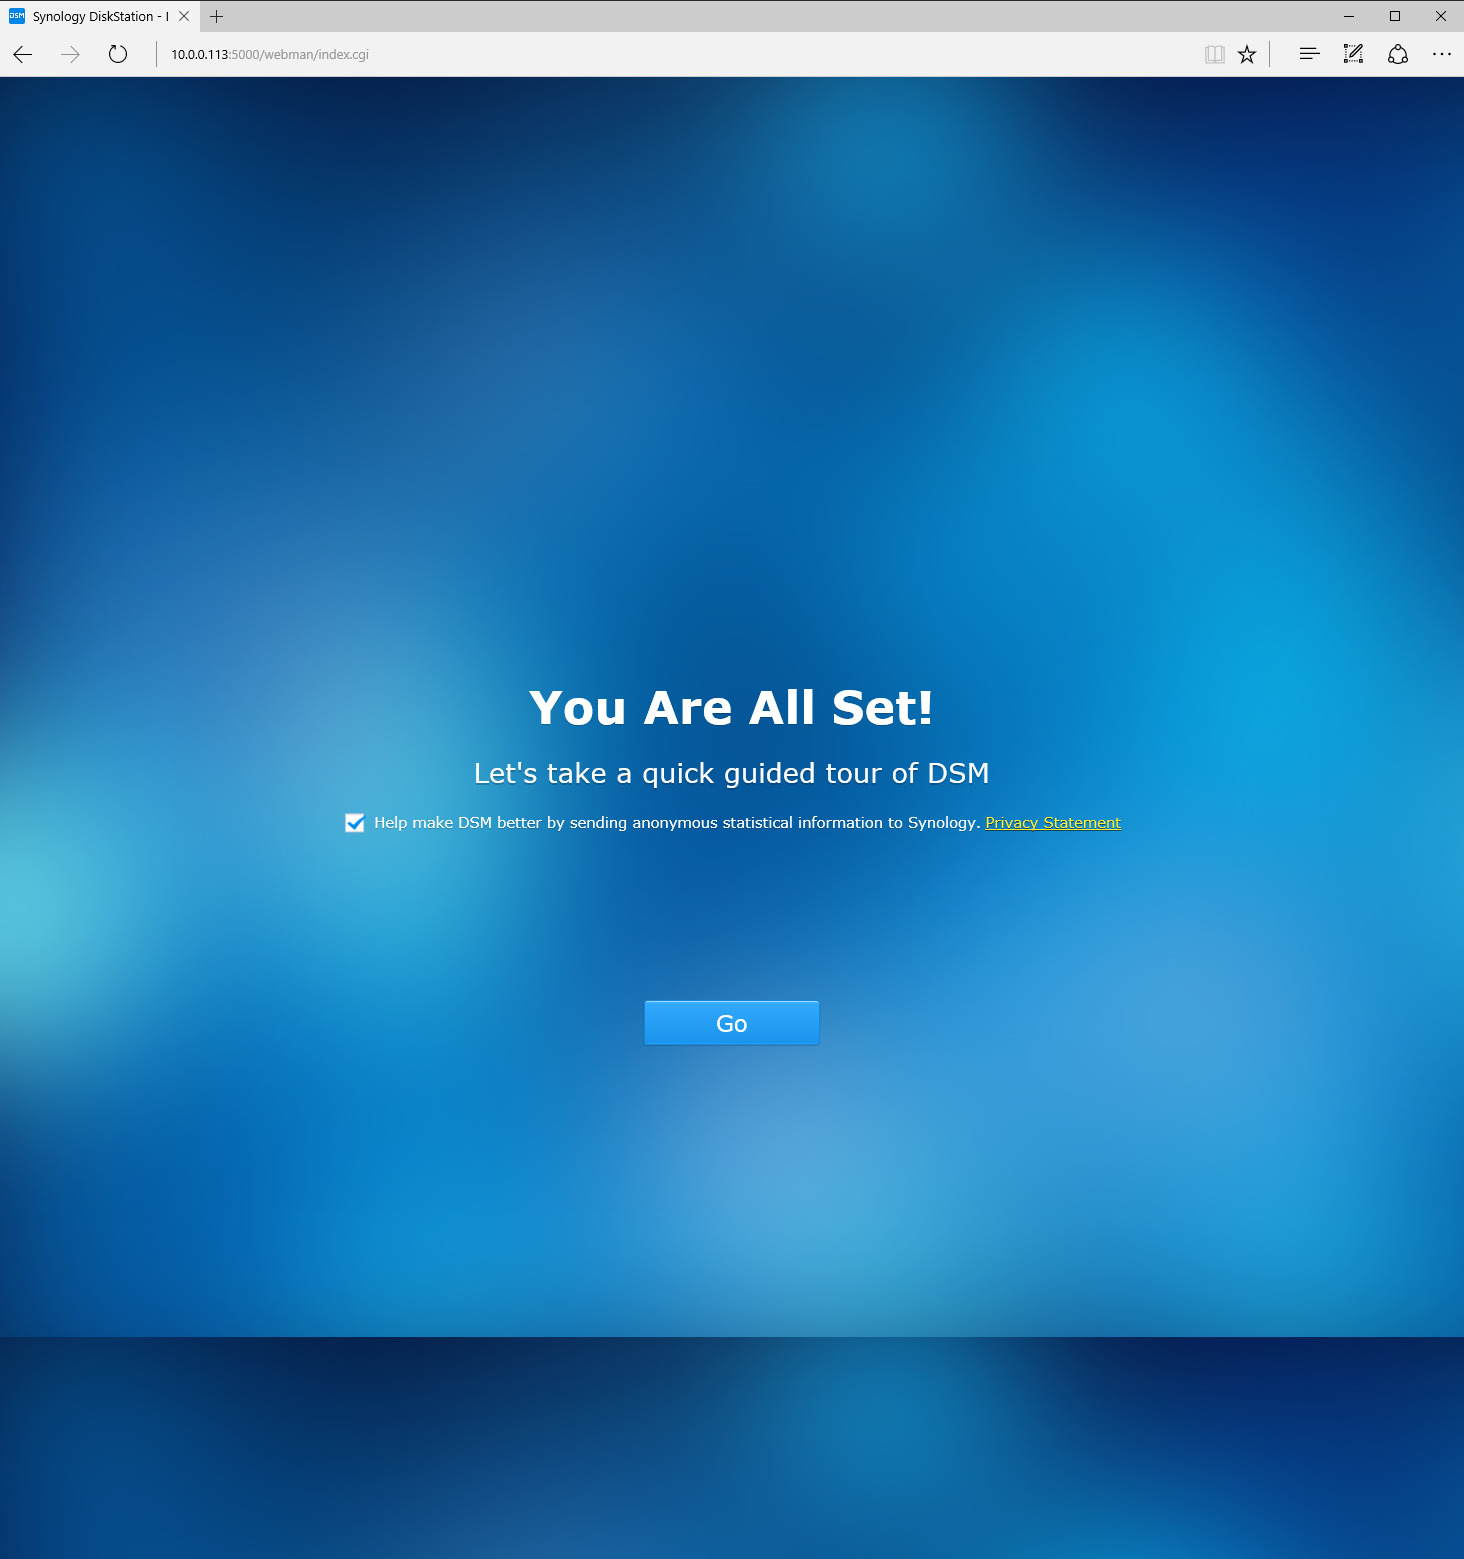
Task: Refresh the DiskStation page
Action: 118,54
